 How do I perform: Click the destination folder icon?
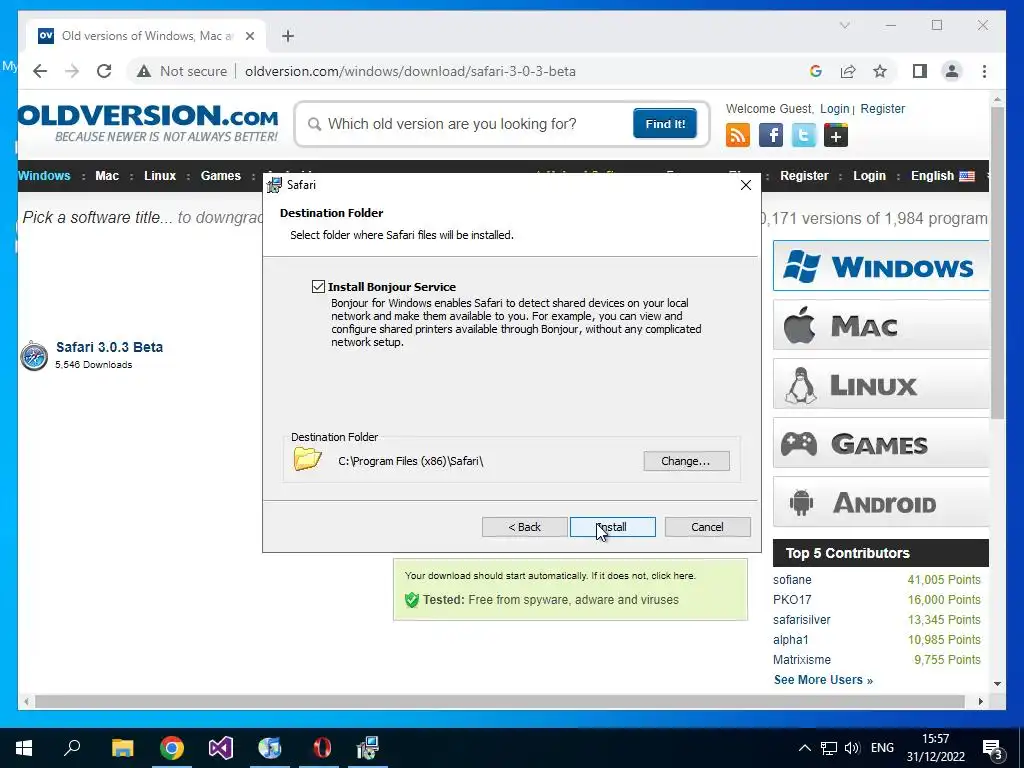tap(308, 459)
